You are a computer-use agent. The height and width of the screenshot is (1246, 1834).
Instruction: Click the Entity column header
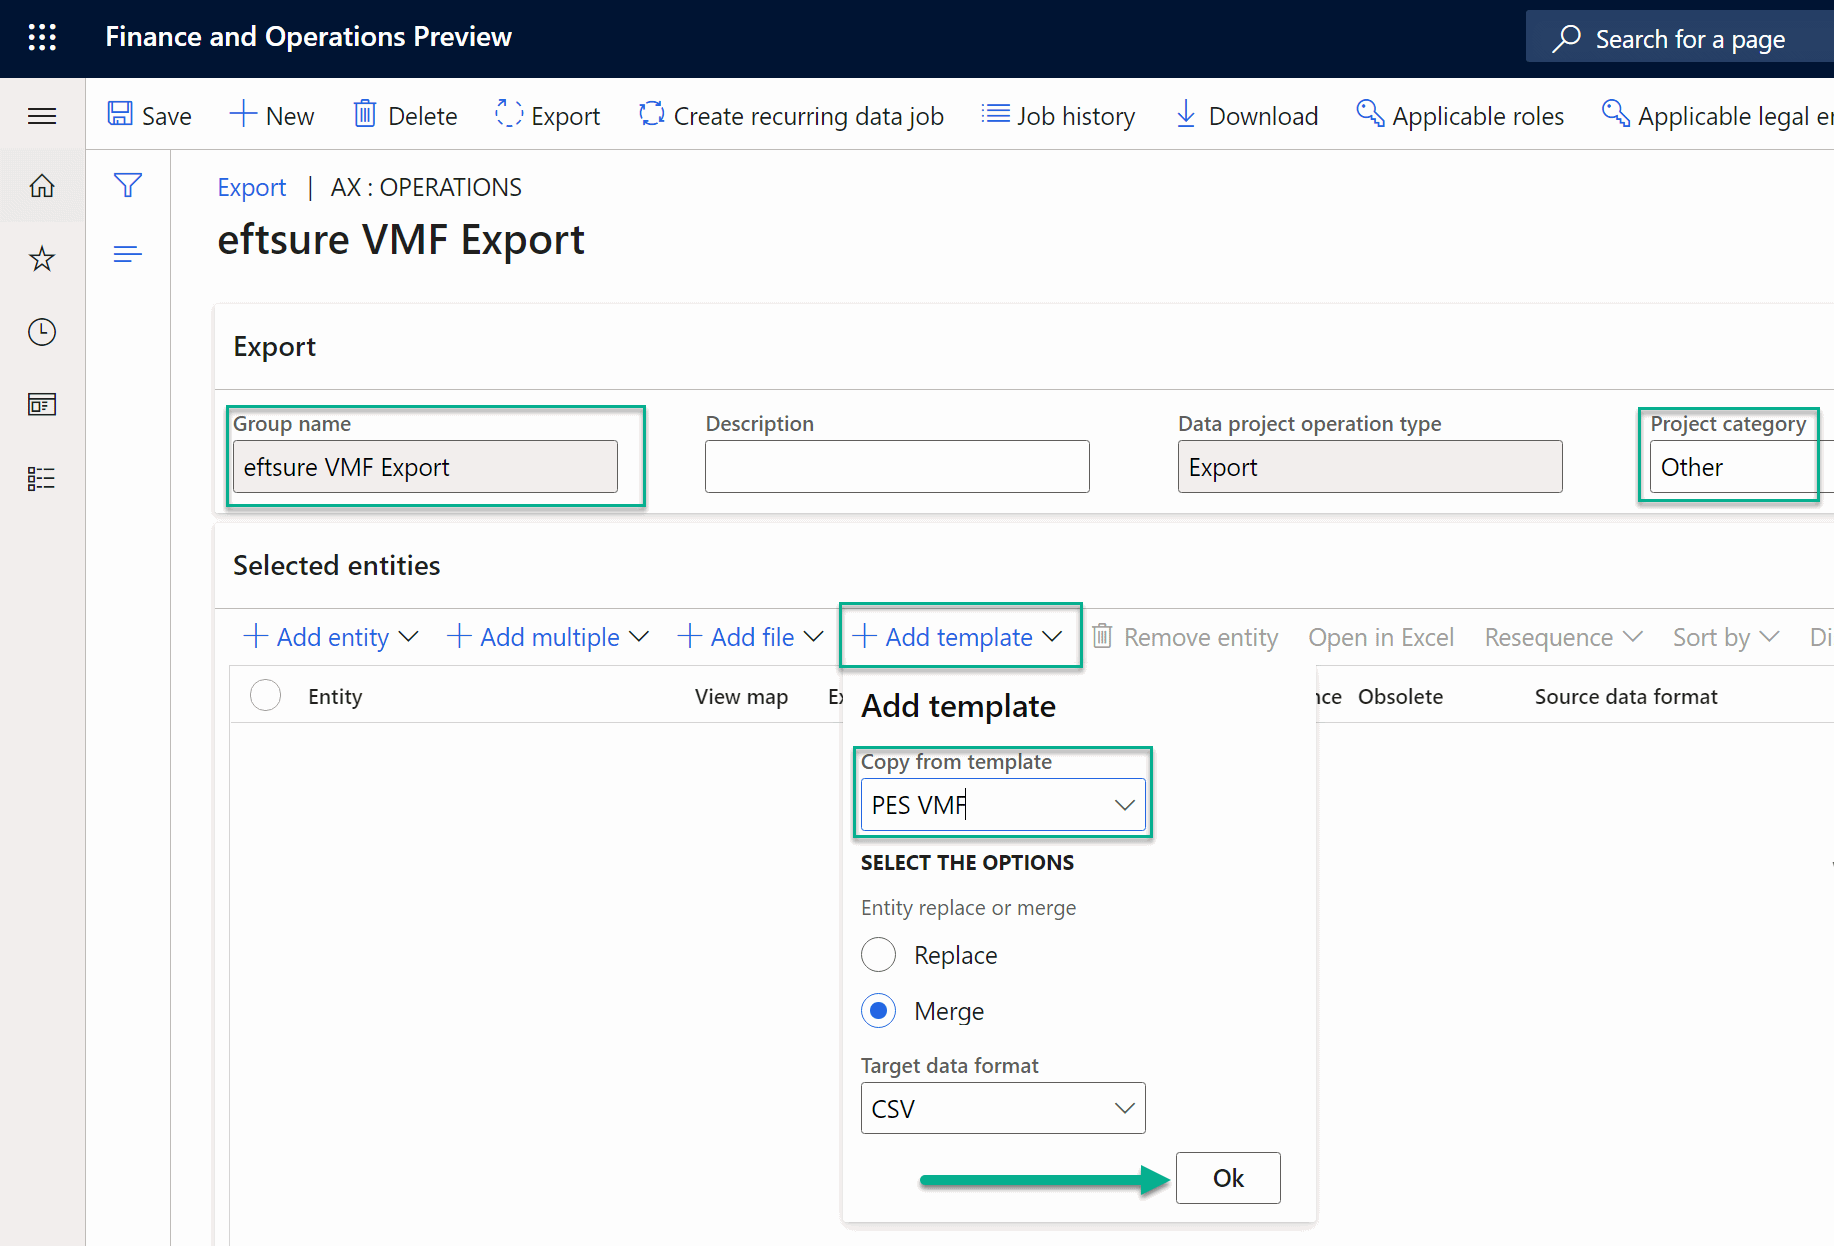coord(335,696)
